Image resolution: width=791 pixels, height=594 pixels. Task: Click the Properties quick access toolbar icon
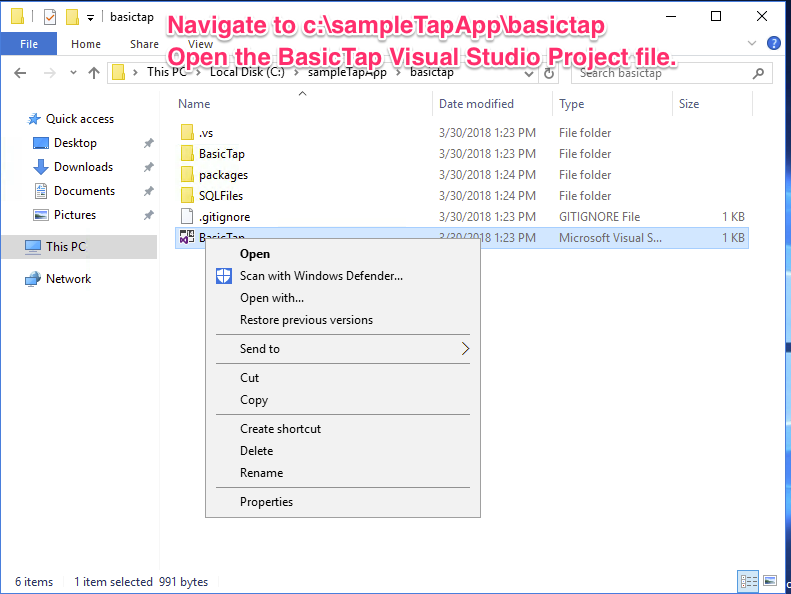point(50,17)
